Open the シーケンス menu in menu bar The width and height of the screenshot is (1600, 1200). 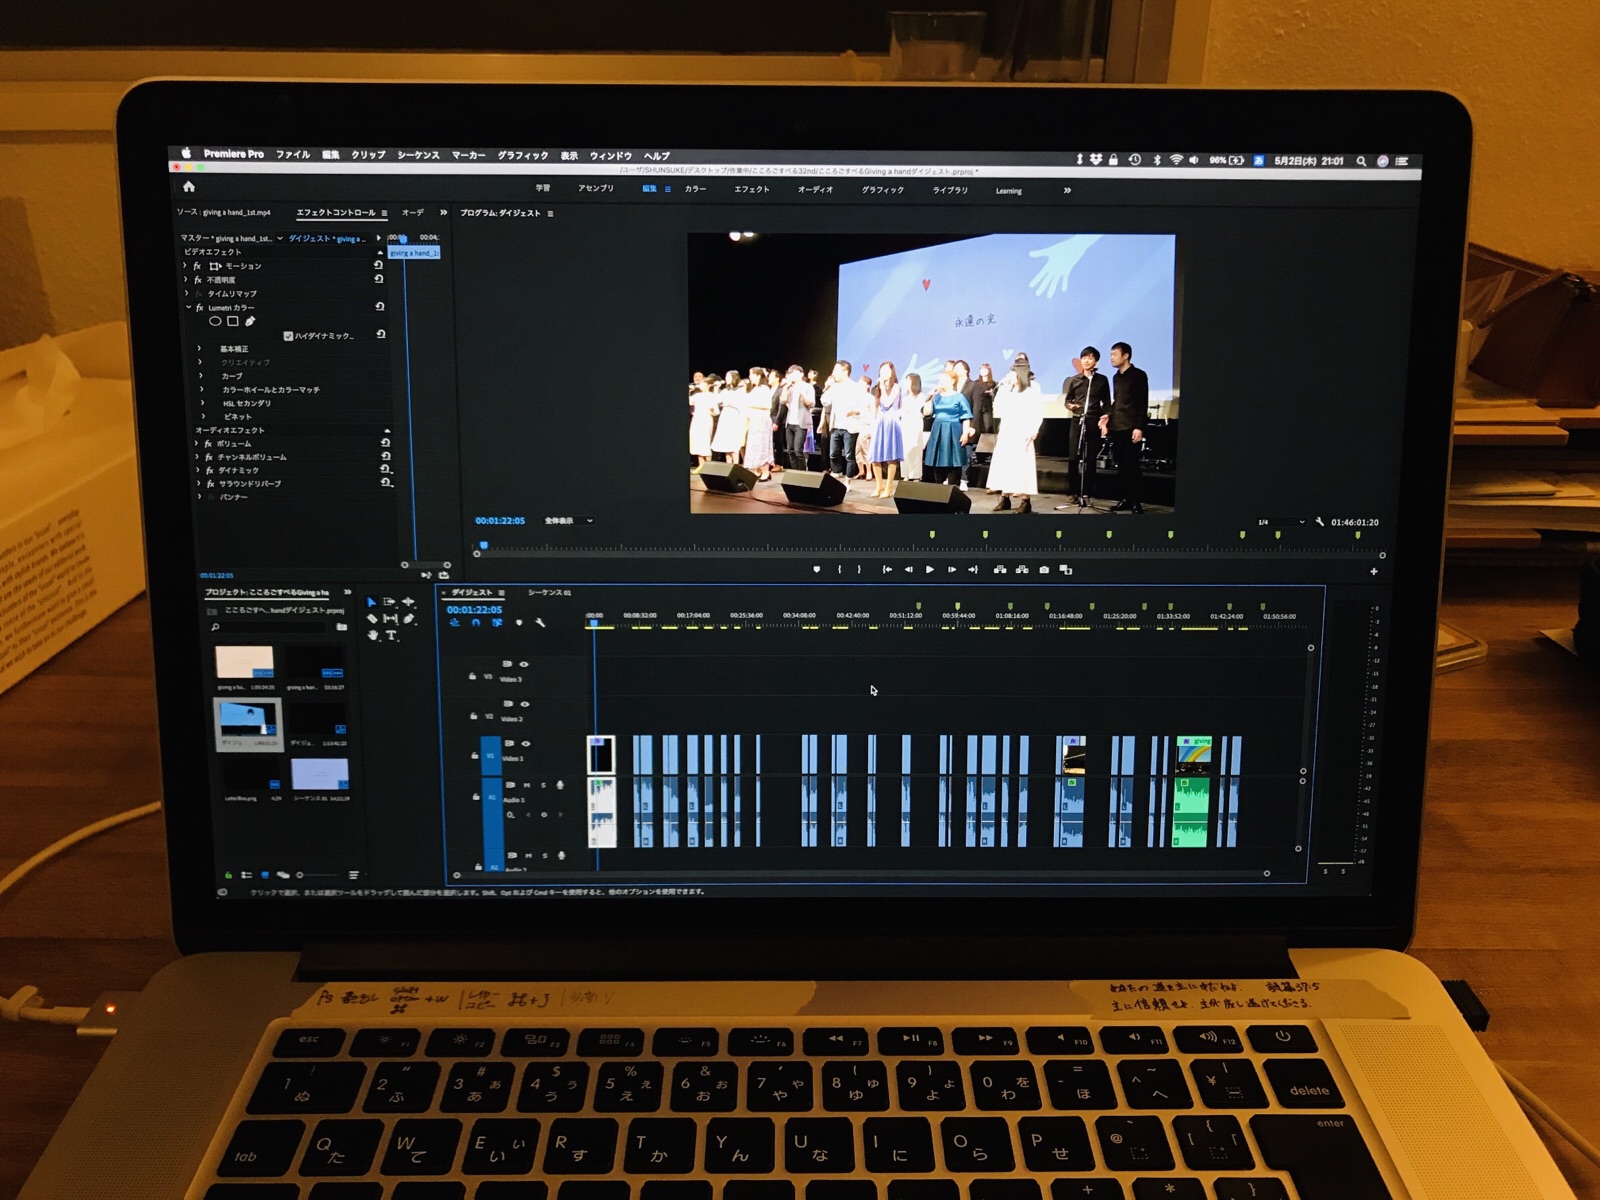pos(418,155)
